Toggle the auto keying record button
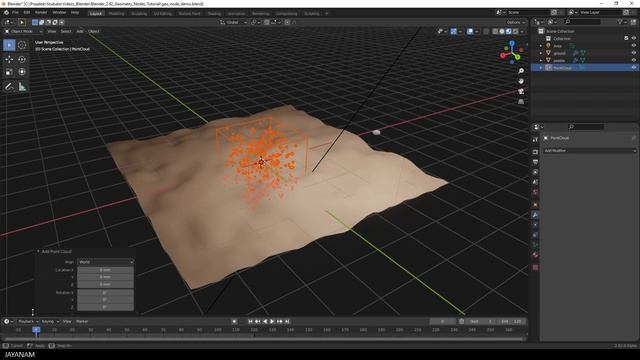The width and height of the screenshot is (640, 360). (234, 322)
